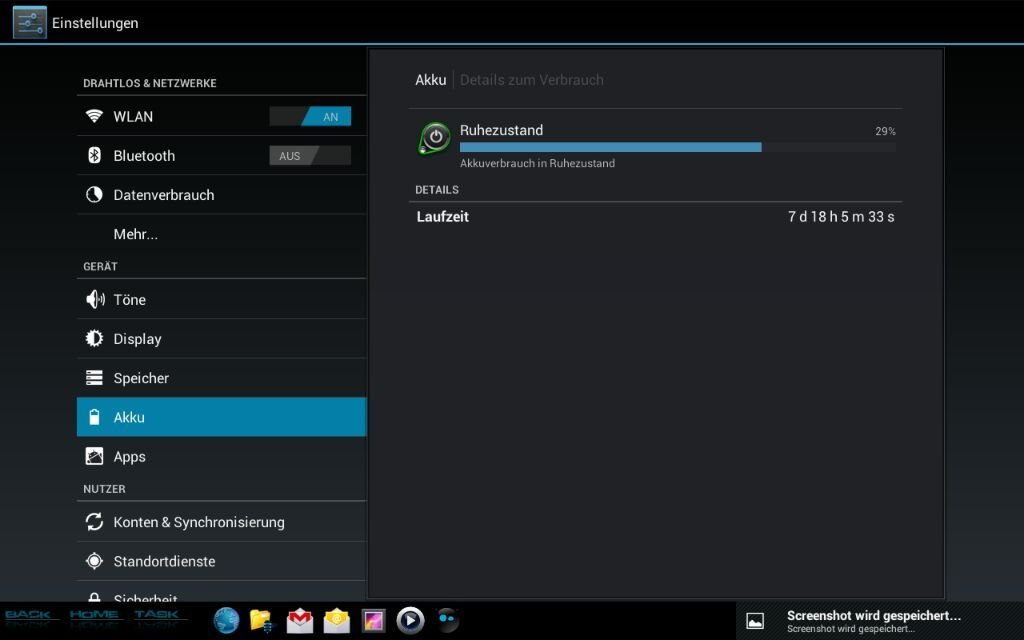1024x640 pixels.
Task: Click the Details zum Verbrauch breadcrumb
Action: pyautogui.click(x=532, y=80)
